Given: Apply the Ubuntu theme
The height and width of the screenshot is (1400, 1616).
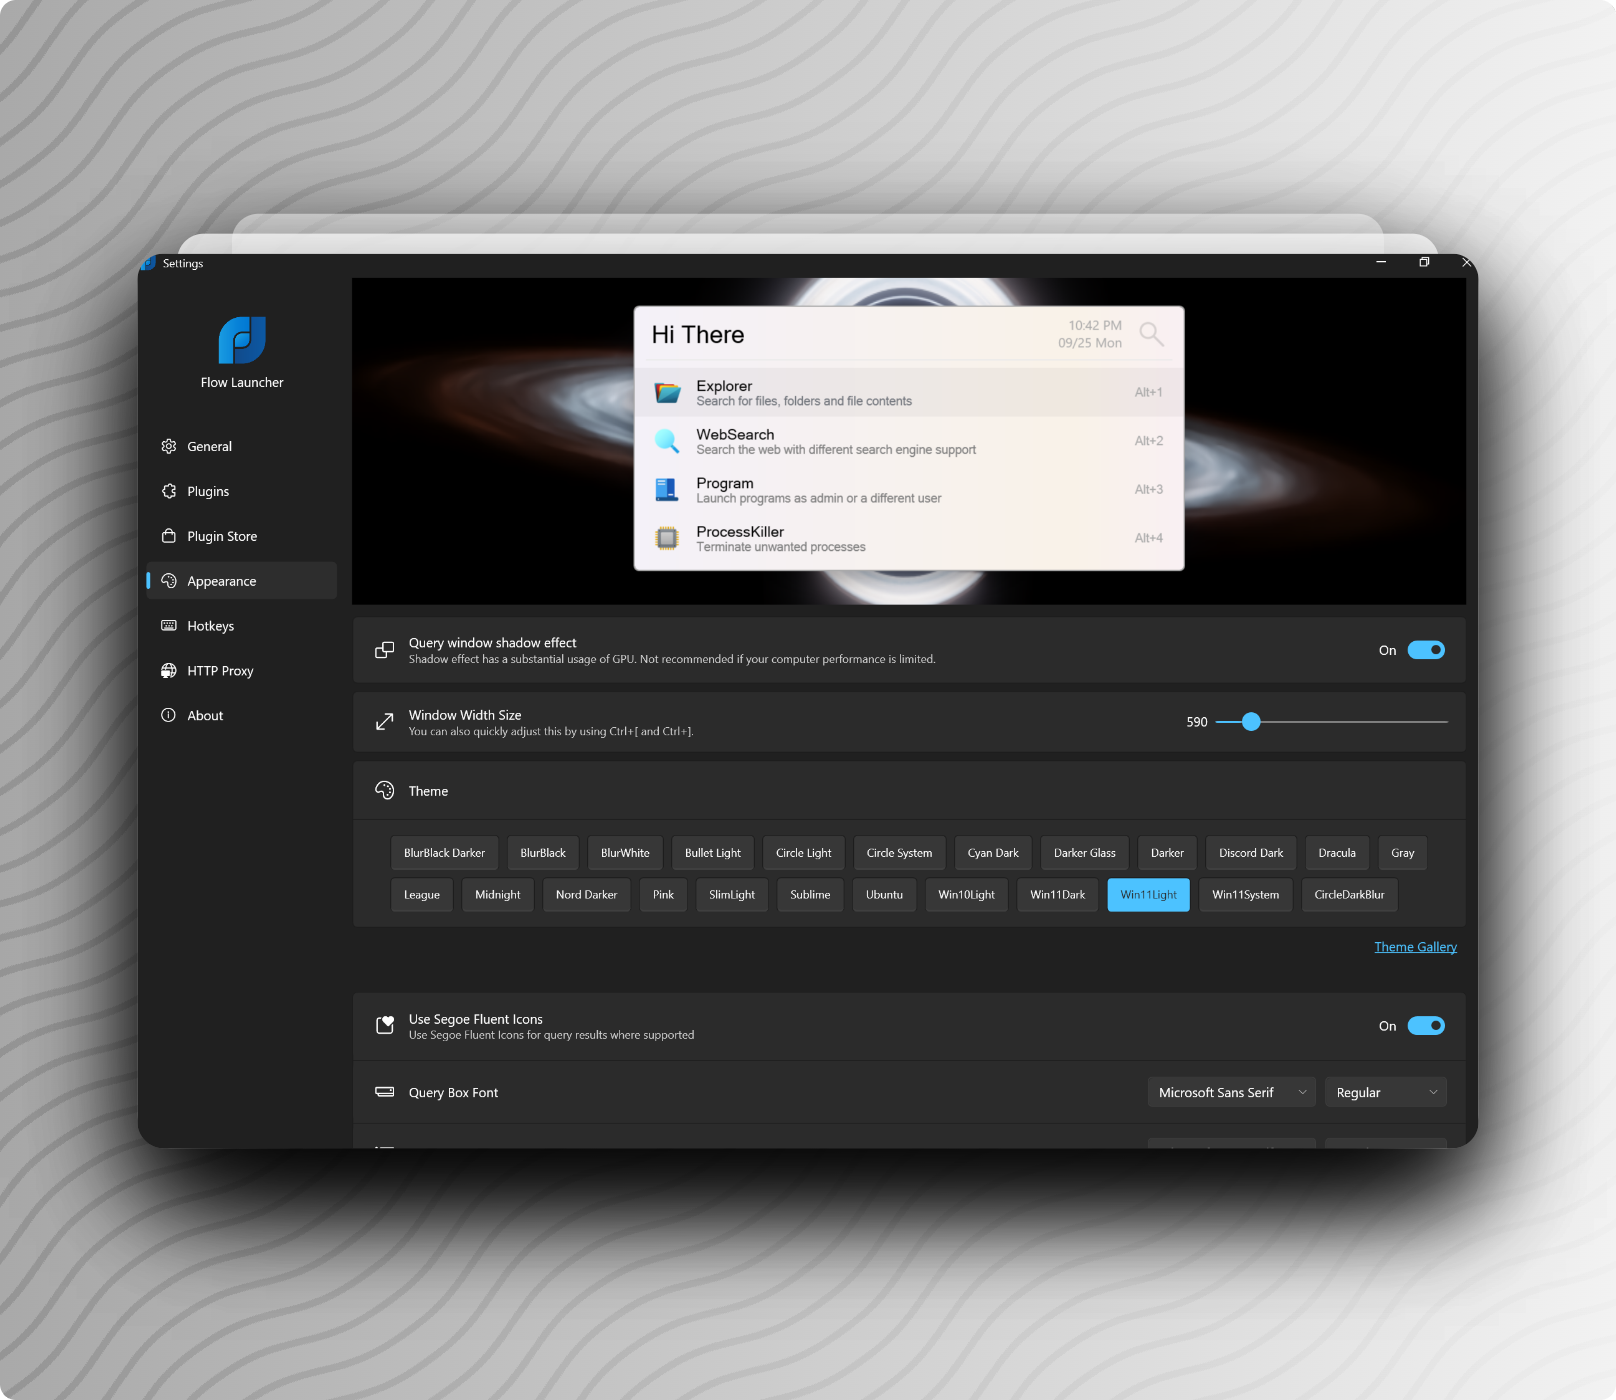Looking at the screenshot, I should pos(884,895).
